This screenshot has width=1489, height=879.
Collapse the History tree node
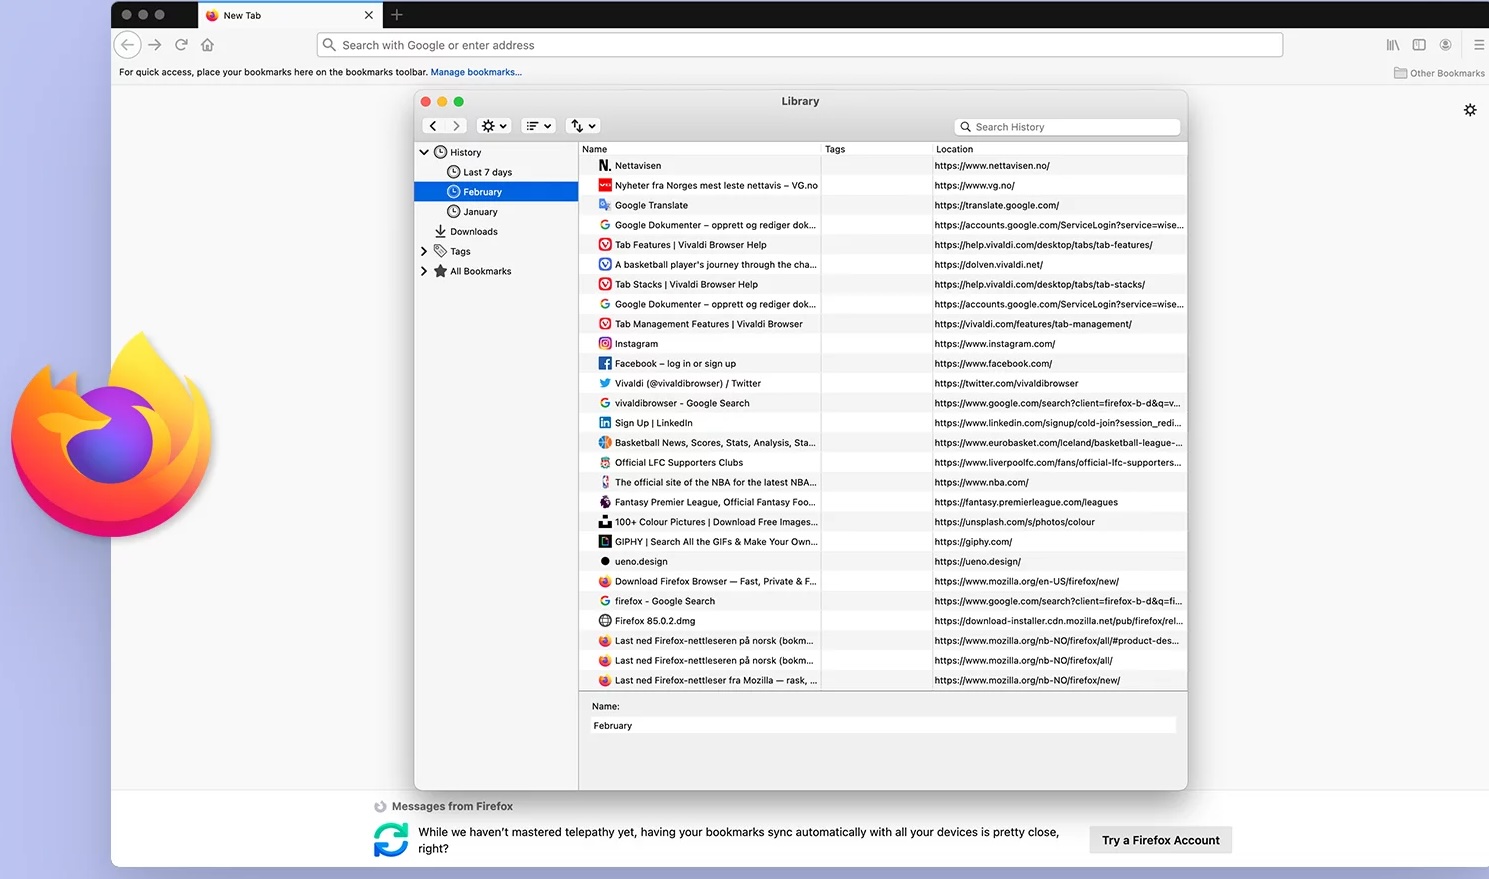424,152
